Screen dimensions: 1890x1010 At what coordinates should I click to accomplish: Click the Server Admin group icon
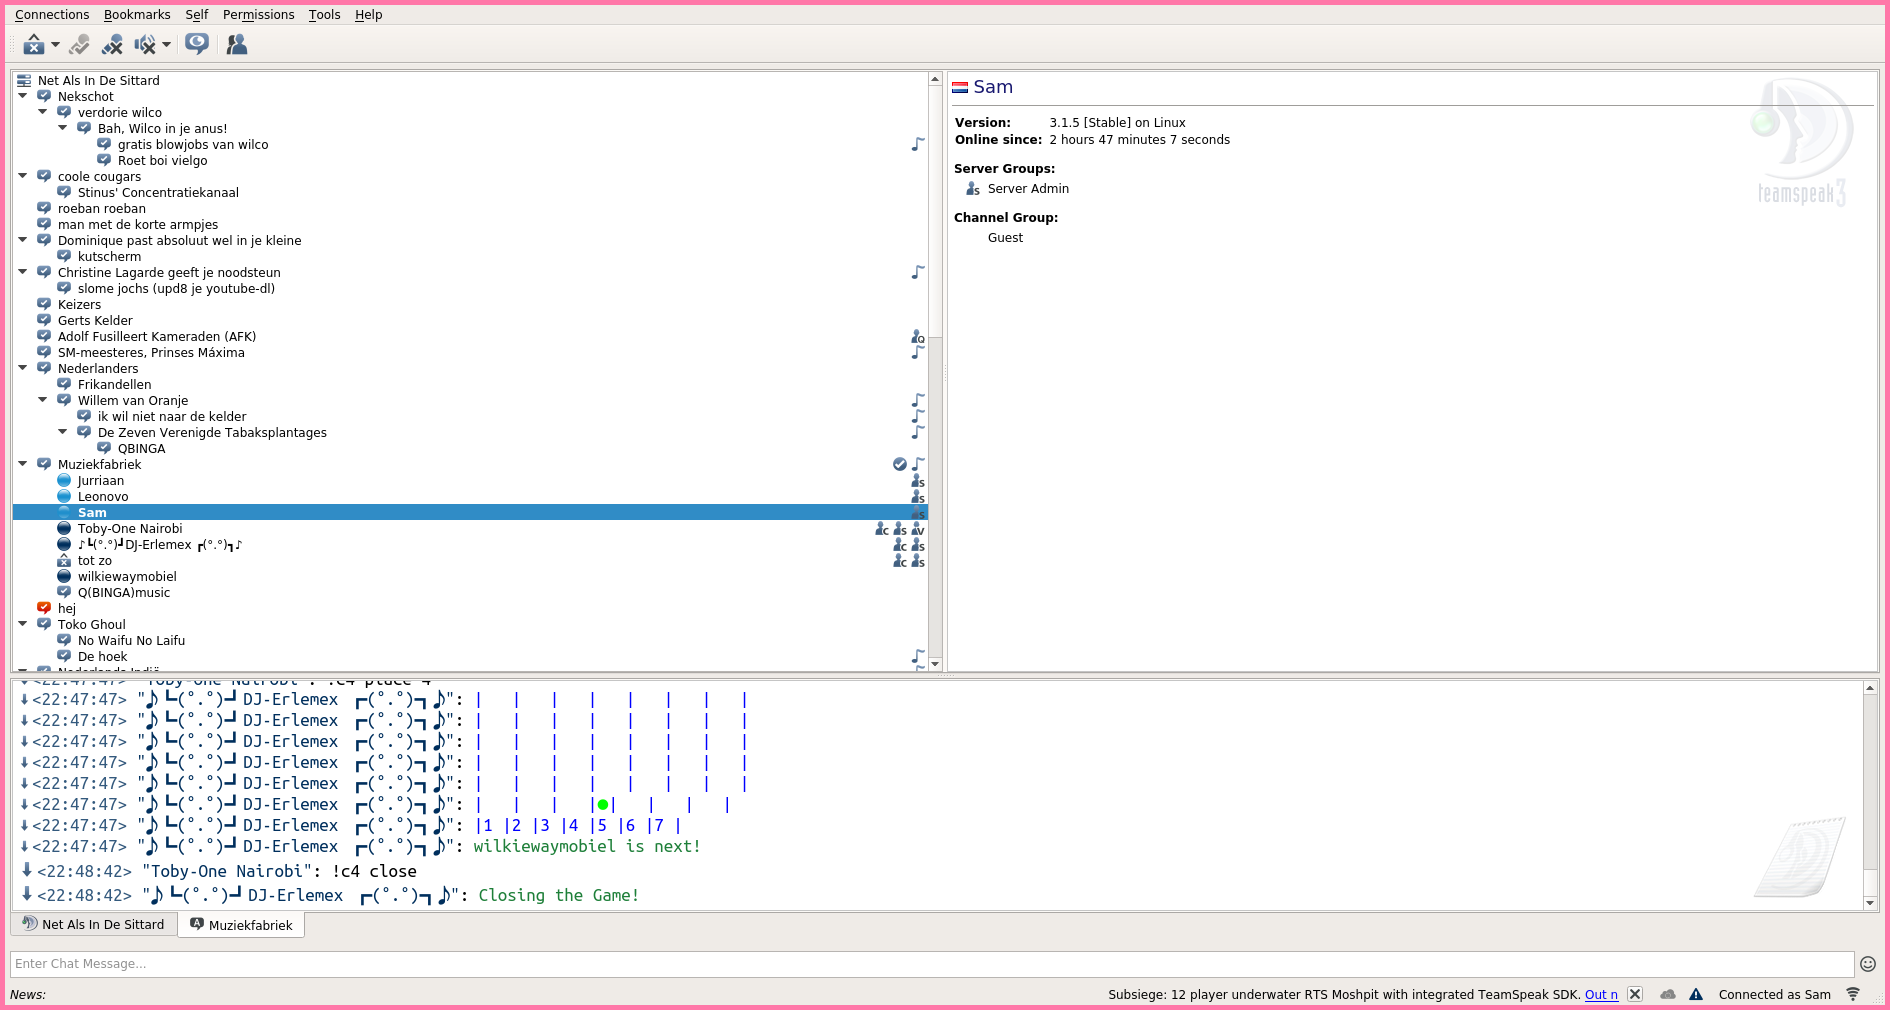(x=972, y=189)
